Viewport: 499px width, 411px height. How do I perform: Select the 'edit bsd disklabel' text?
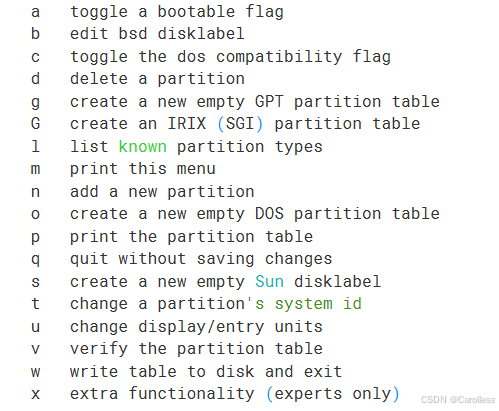click(x=157, y=34)
